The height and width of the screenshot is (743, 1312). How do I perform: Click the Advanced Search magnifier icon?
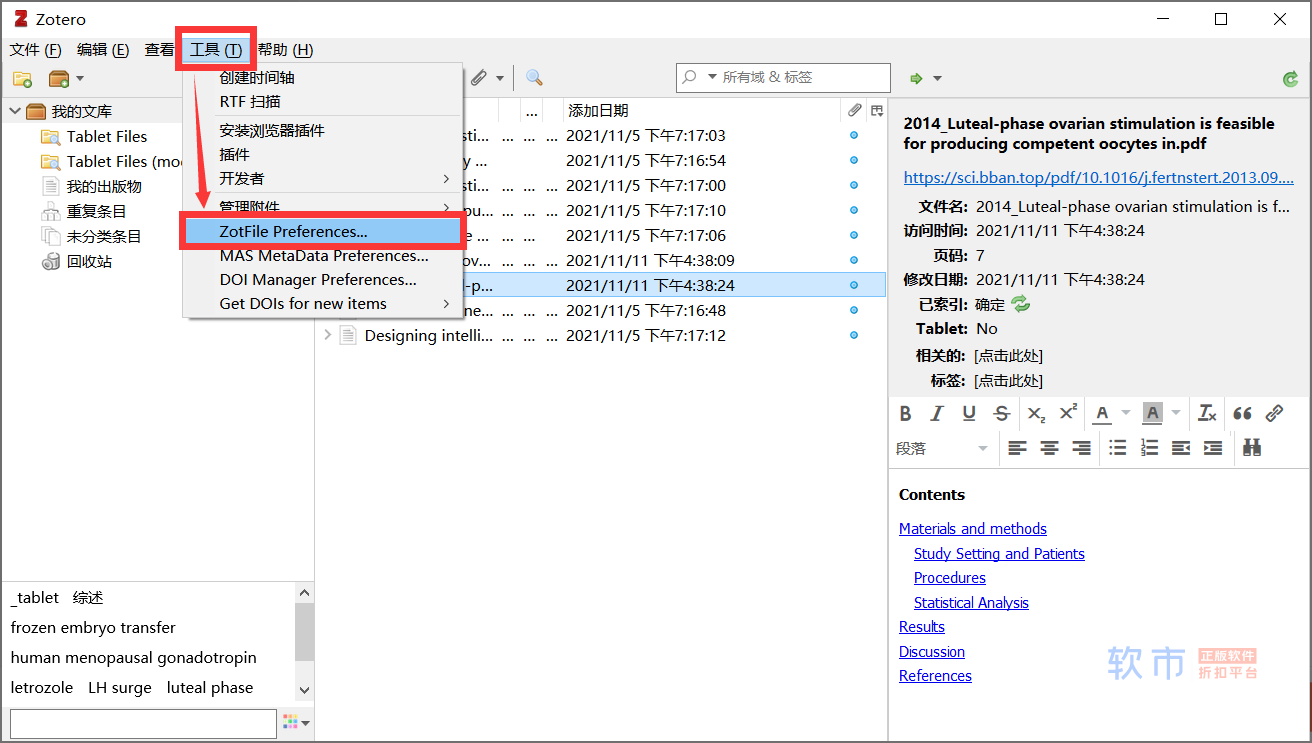click(x=534, y=78)
